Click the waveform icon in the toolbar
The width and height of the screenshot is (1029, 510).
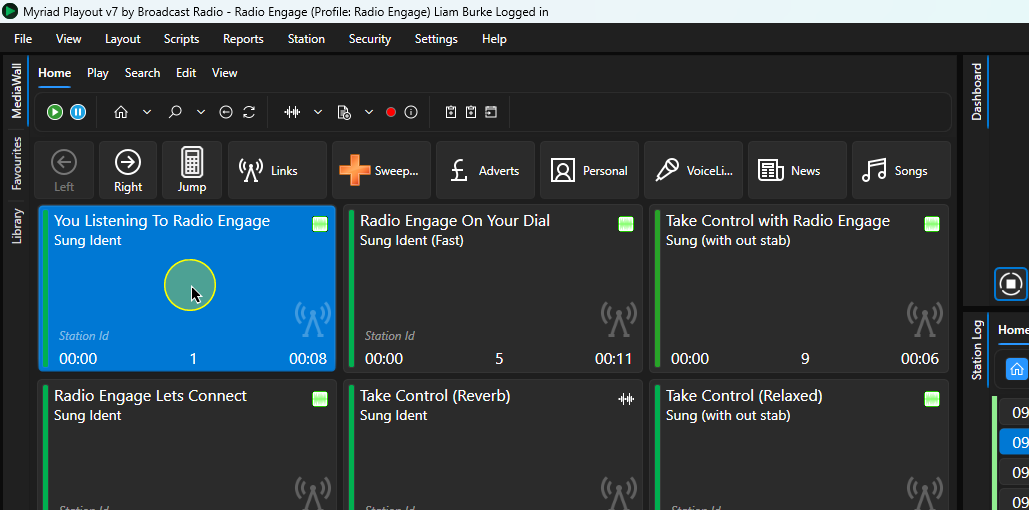[292, 112]
